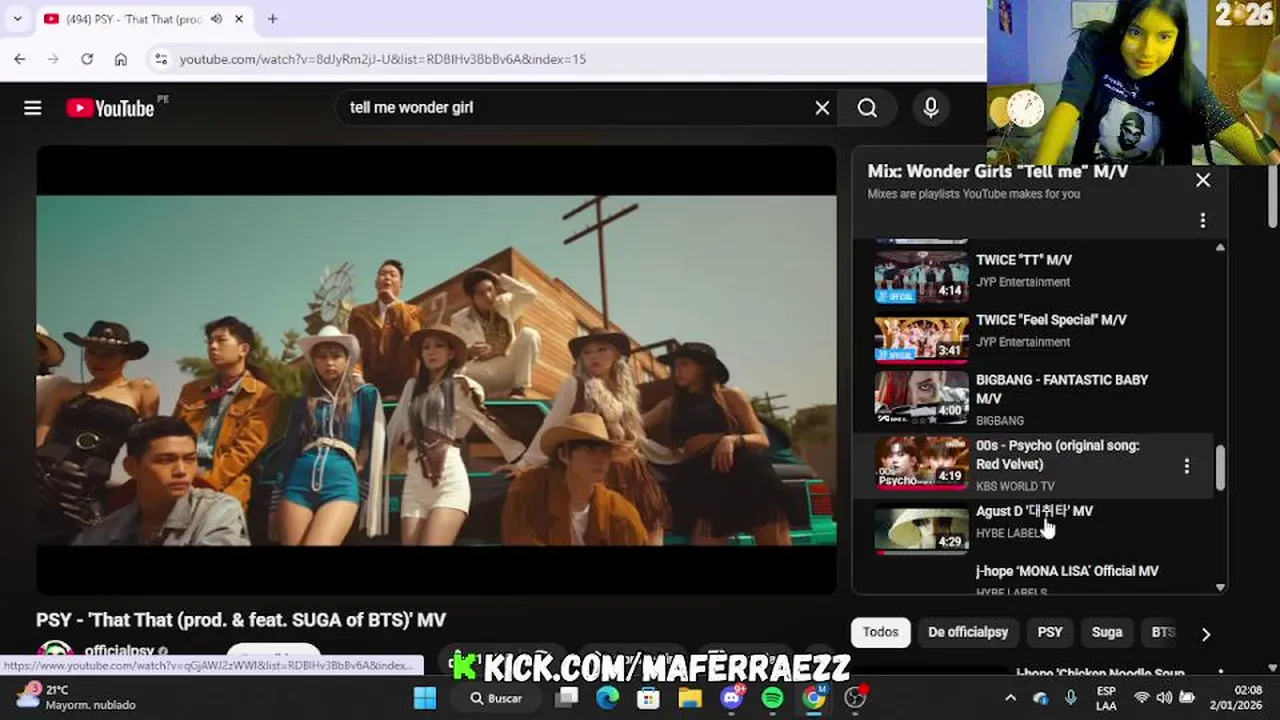Click JYP Entertainment under TWICE TT
The height and width of the screenshot is (720, 1280).
[1023, 282]
